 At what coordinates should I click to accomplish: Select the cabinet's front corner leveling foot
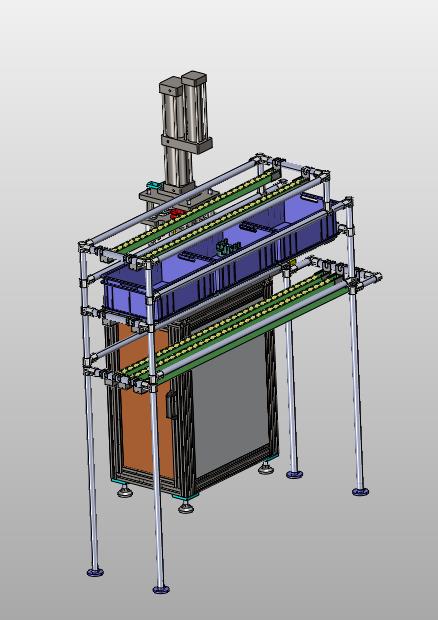click(186, 507)
